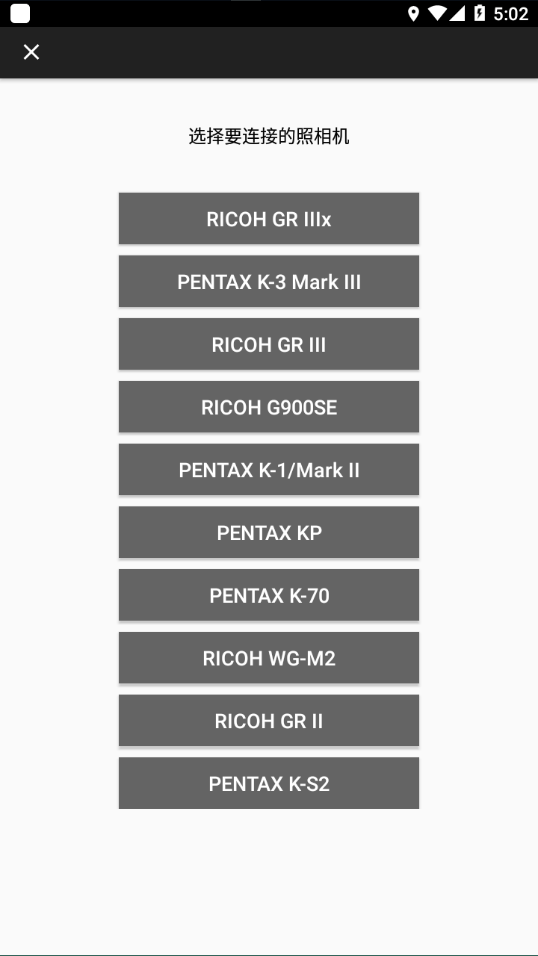Screen dimensions: 538x956
Task: Choose the PENTAX KP camera
Action: tap(269, 533)
